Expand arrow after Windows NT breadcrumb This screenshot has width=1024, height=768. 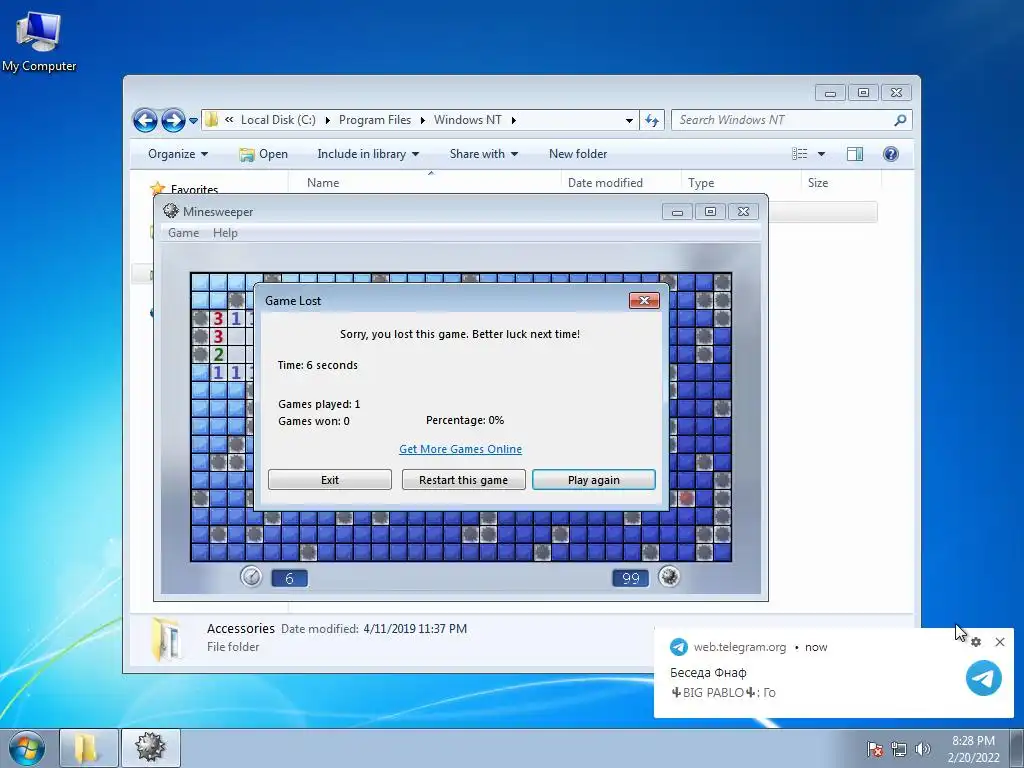[514, 120]
